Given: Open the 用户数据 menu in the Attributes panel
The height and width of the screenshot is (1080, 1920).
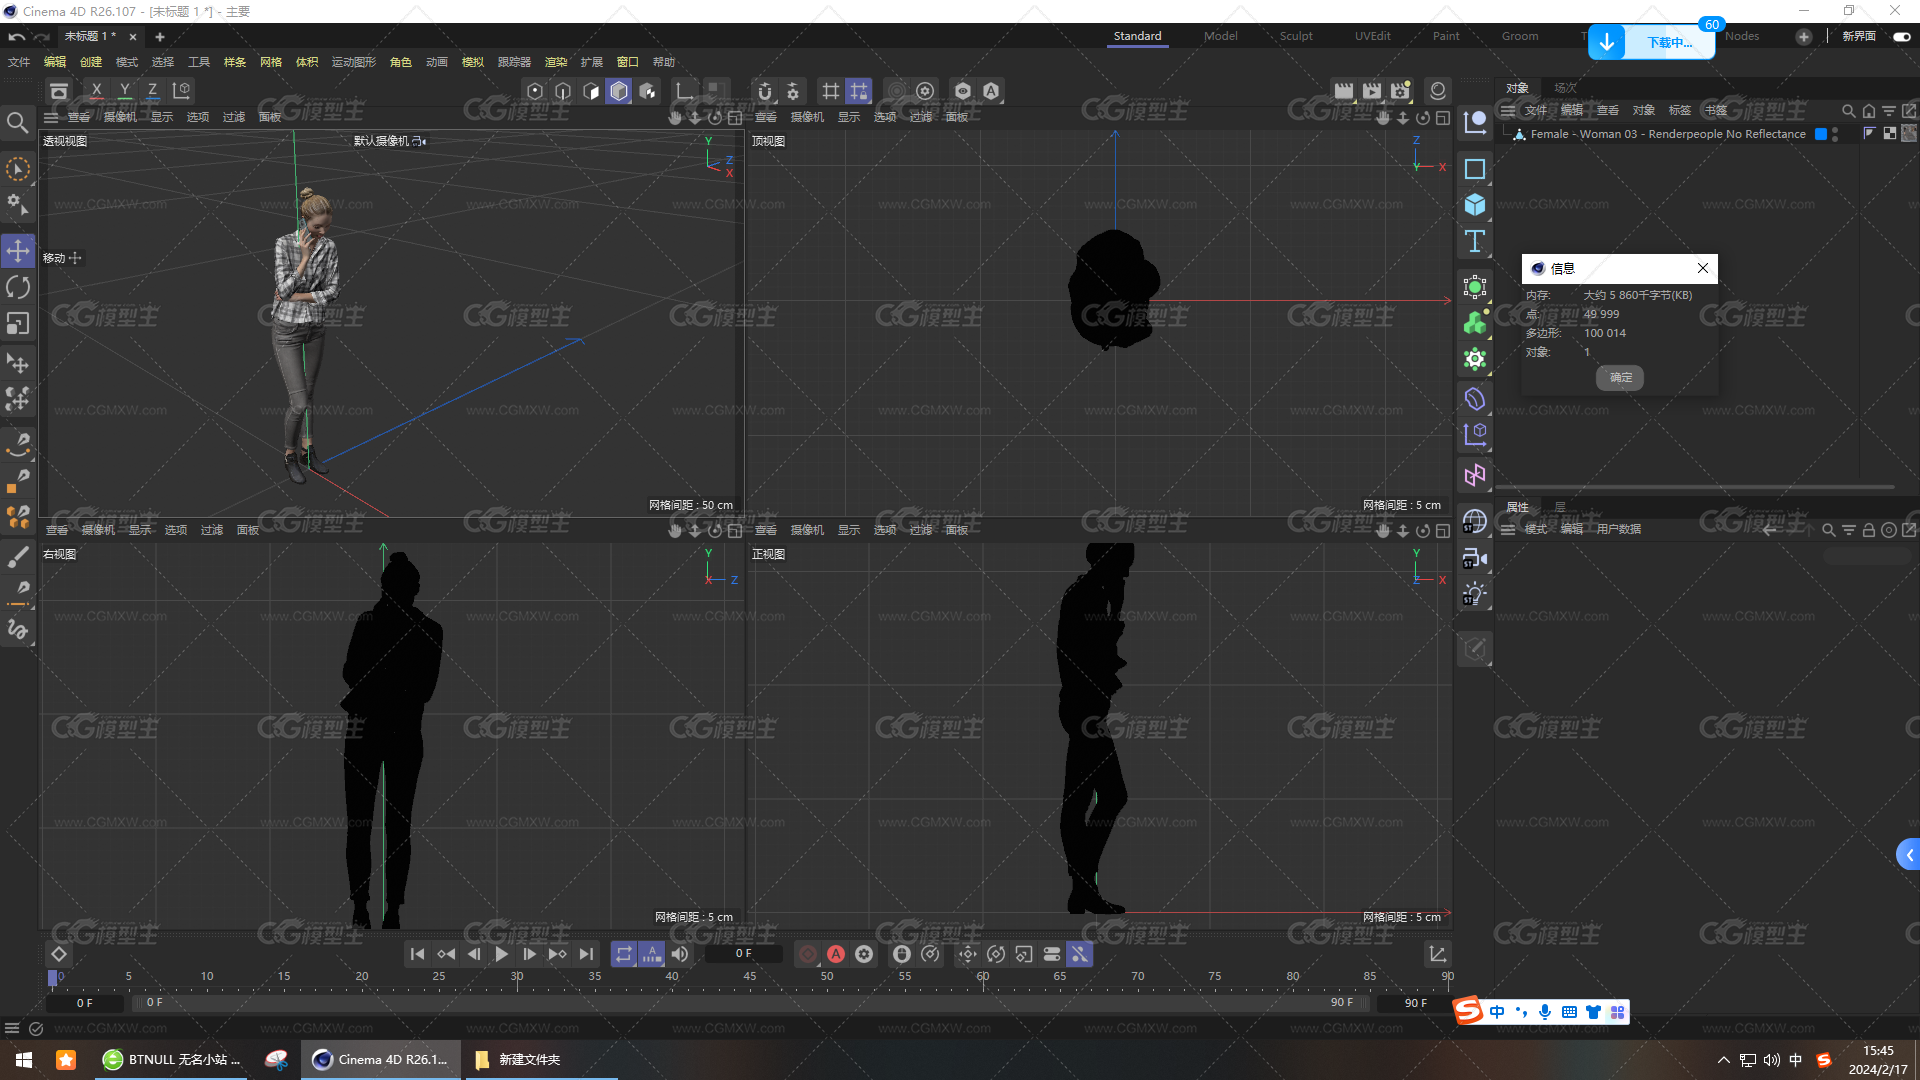Looking at the screenshot, I should [1618, 529].
